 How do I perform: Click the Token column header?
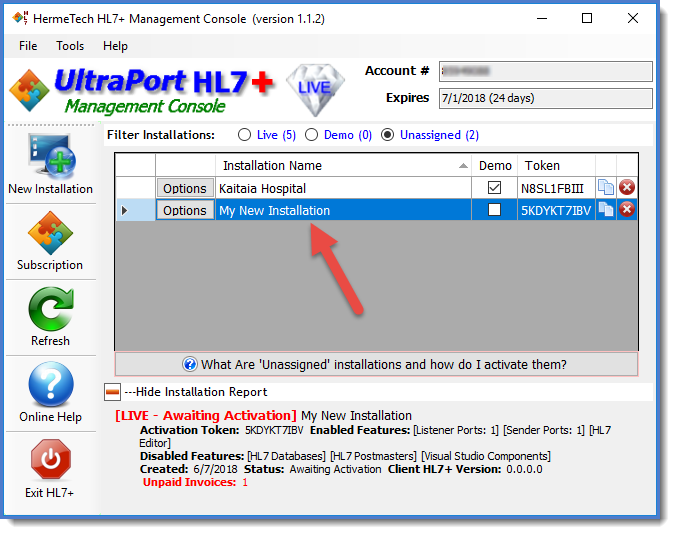tap(556, 165)
